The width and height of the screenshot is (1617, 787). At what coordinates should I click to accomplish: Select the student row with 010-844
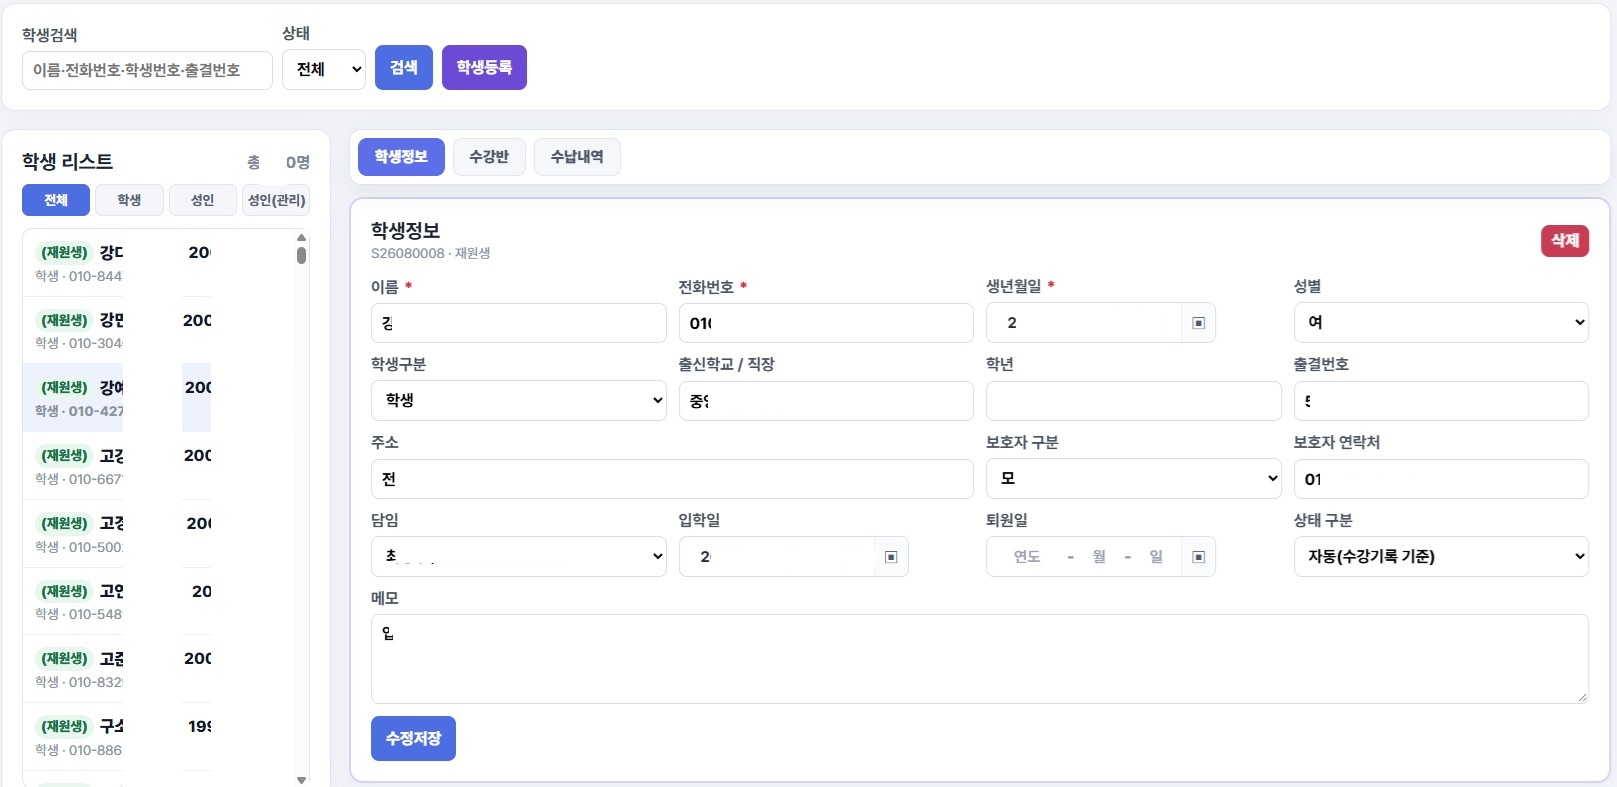(160, 263)
